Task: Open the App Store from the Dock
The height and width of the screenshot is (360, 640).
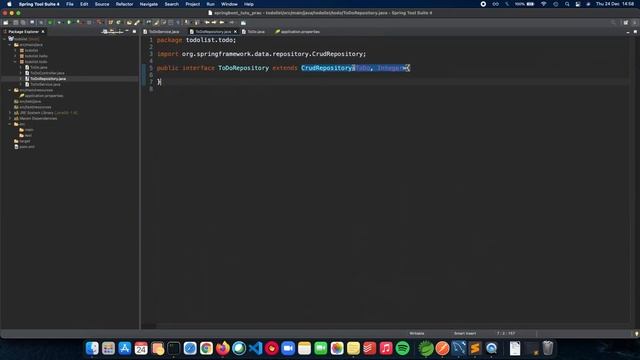Action: [125, 348]
